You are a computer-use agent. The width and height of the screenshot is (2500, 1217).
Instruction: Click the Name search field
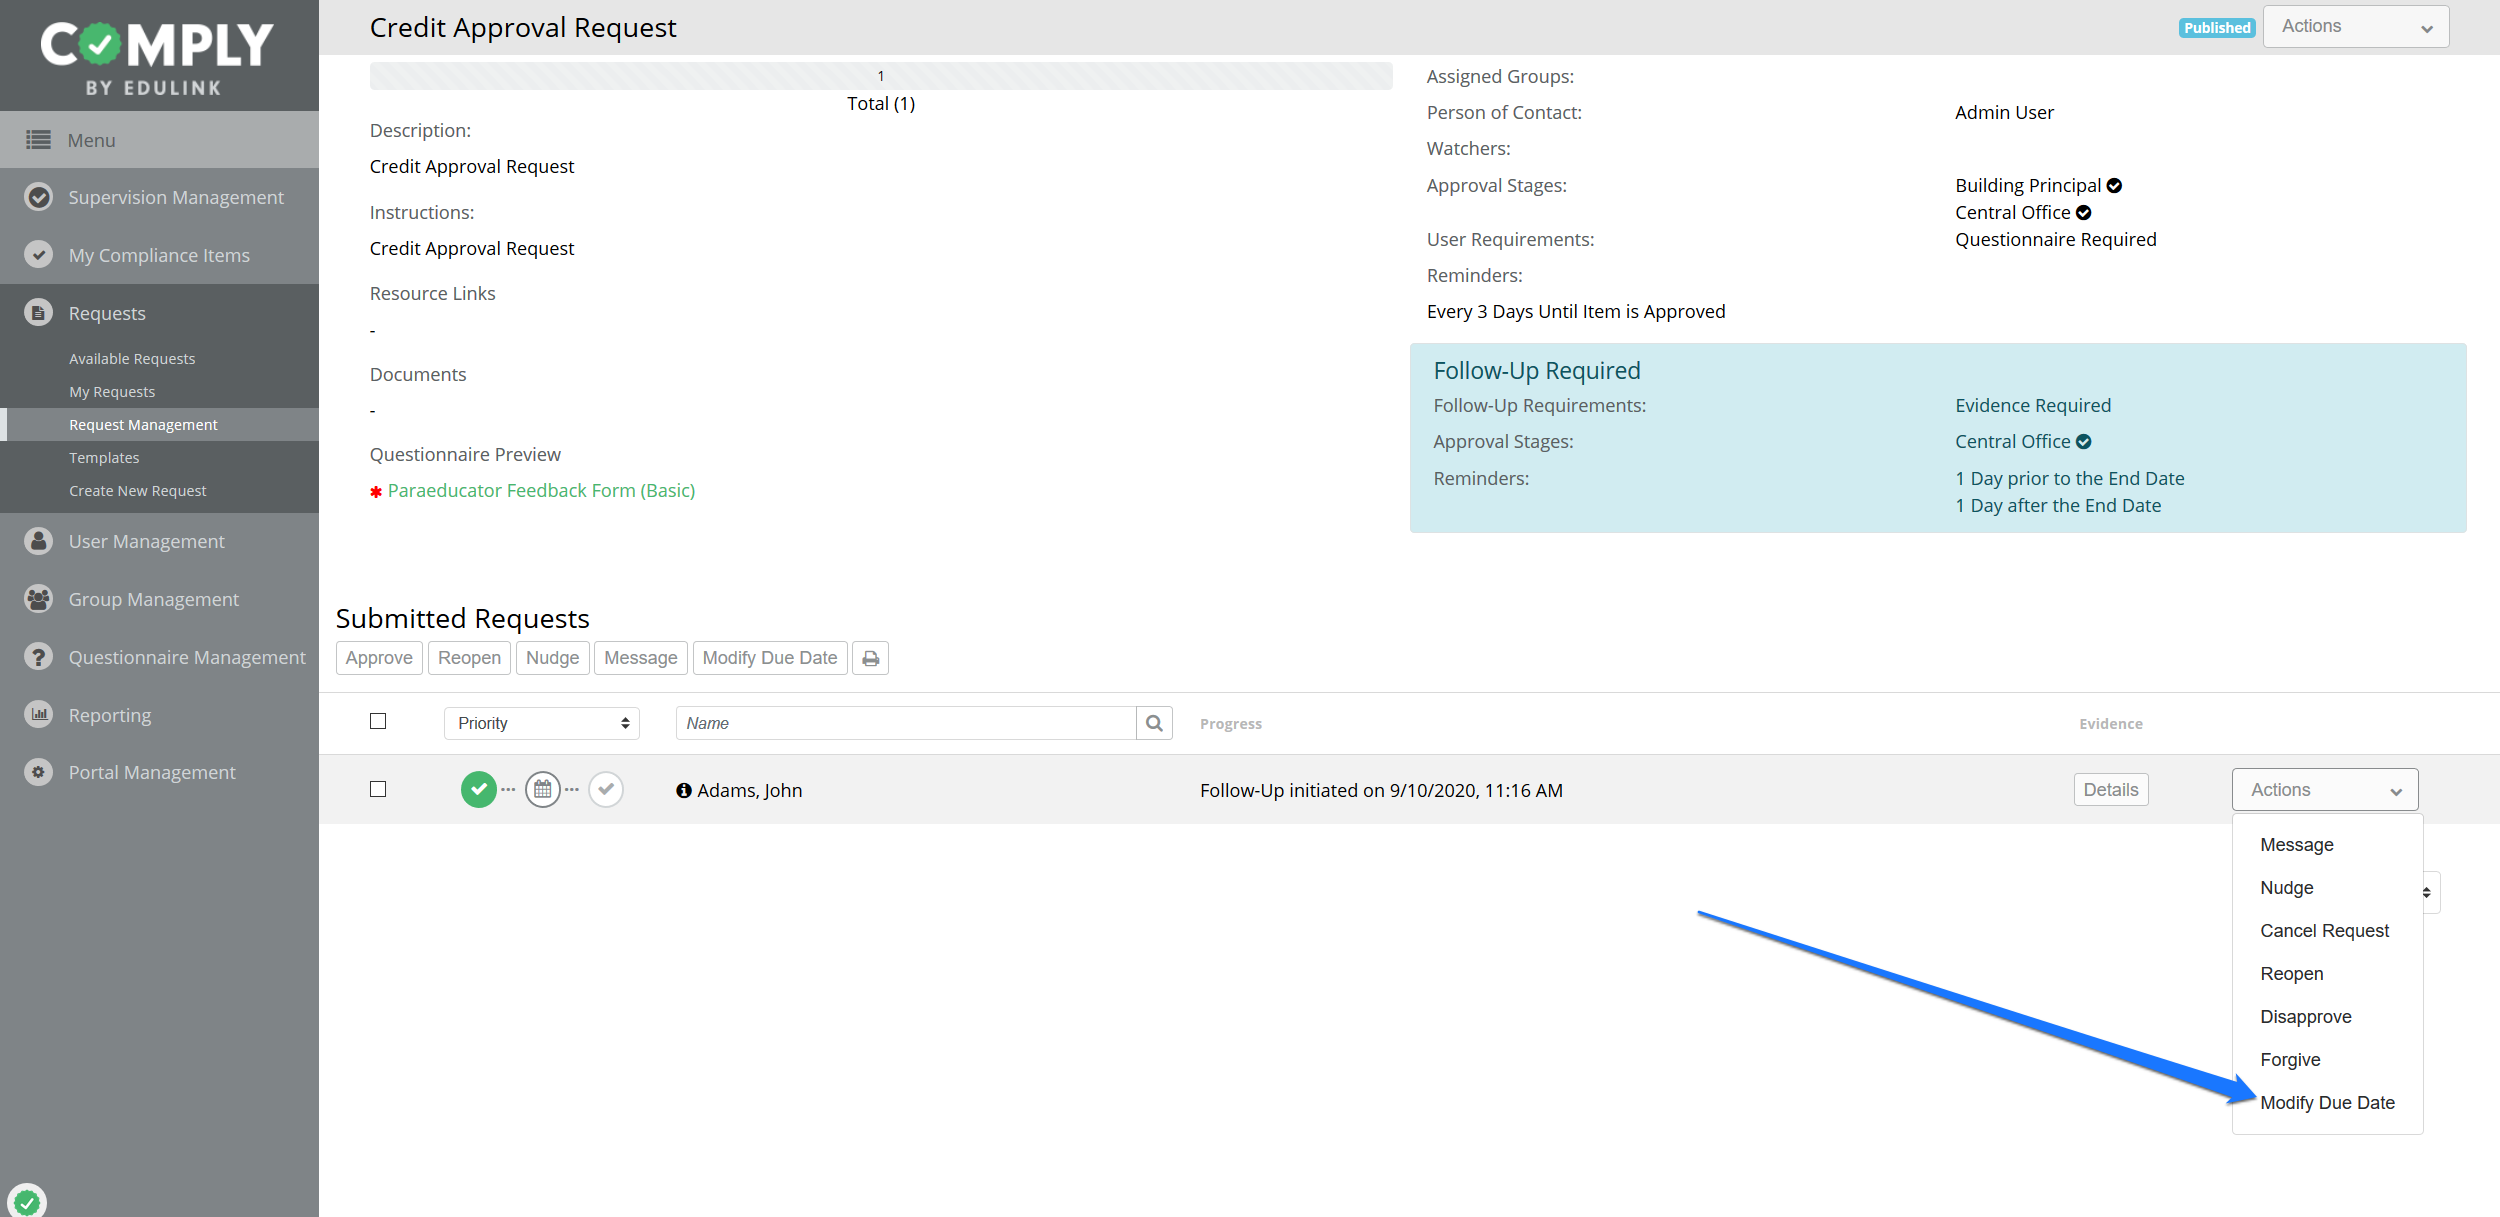click(x=905, y=723)
